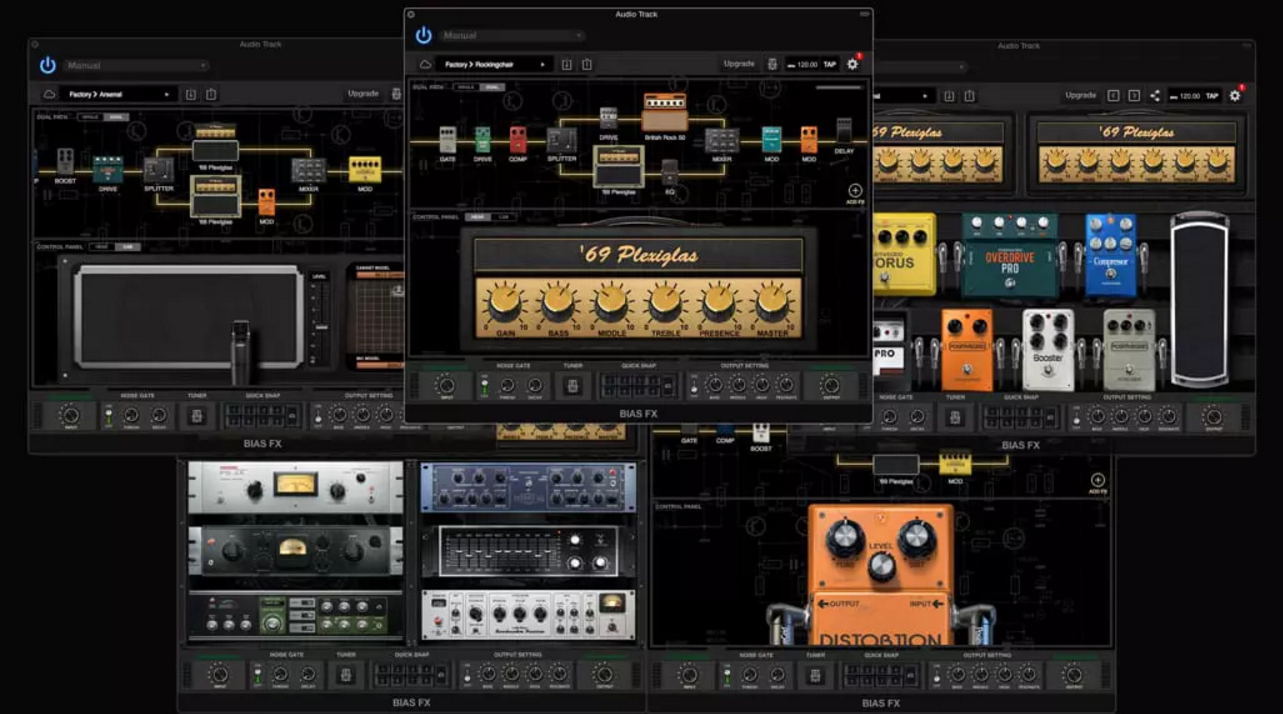The width and height of the screenshot is (1283, 714).
Task: Open Manual dropdown in front Rockingchair window
Action: [x=512, y=36]
